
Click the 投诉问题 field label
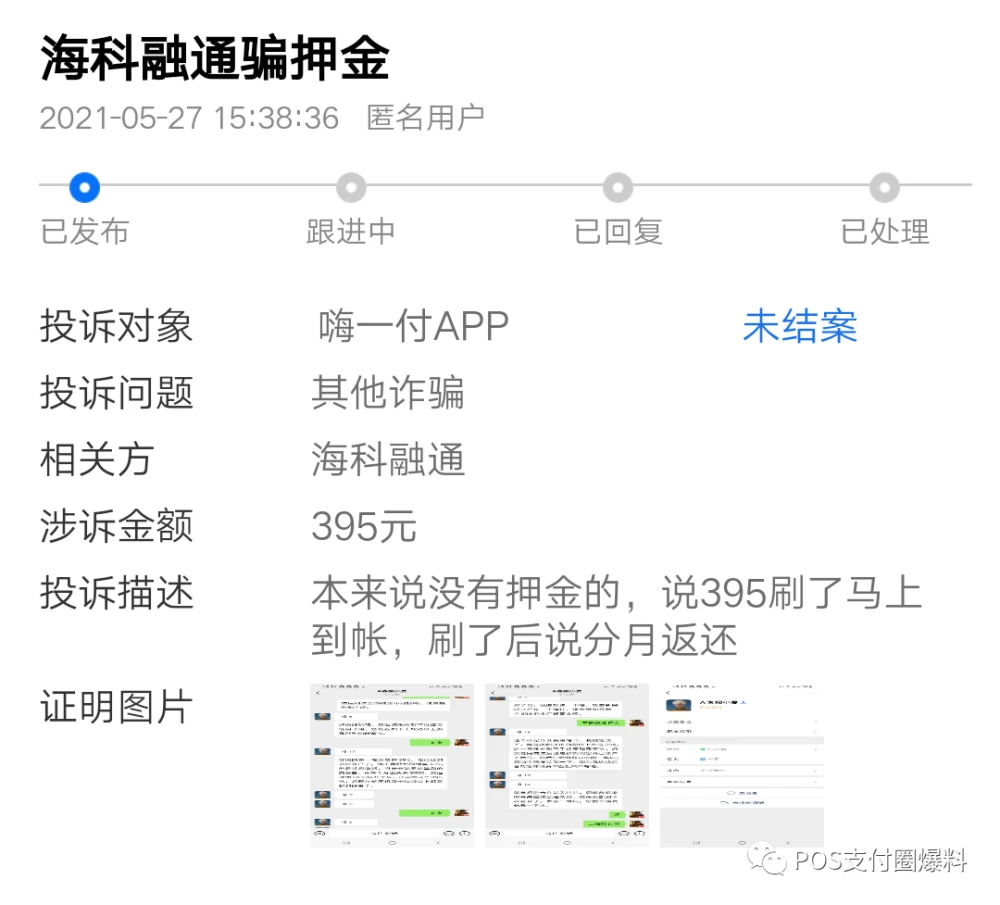pos(116,392)
